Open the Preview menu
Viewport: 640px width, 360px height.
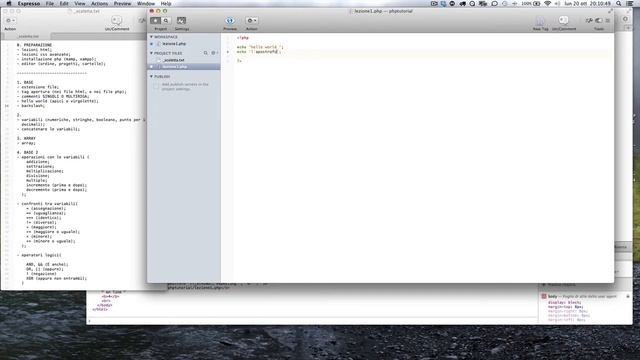click(x=122, y=3)
